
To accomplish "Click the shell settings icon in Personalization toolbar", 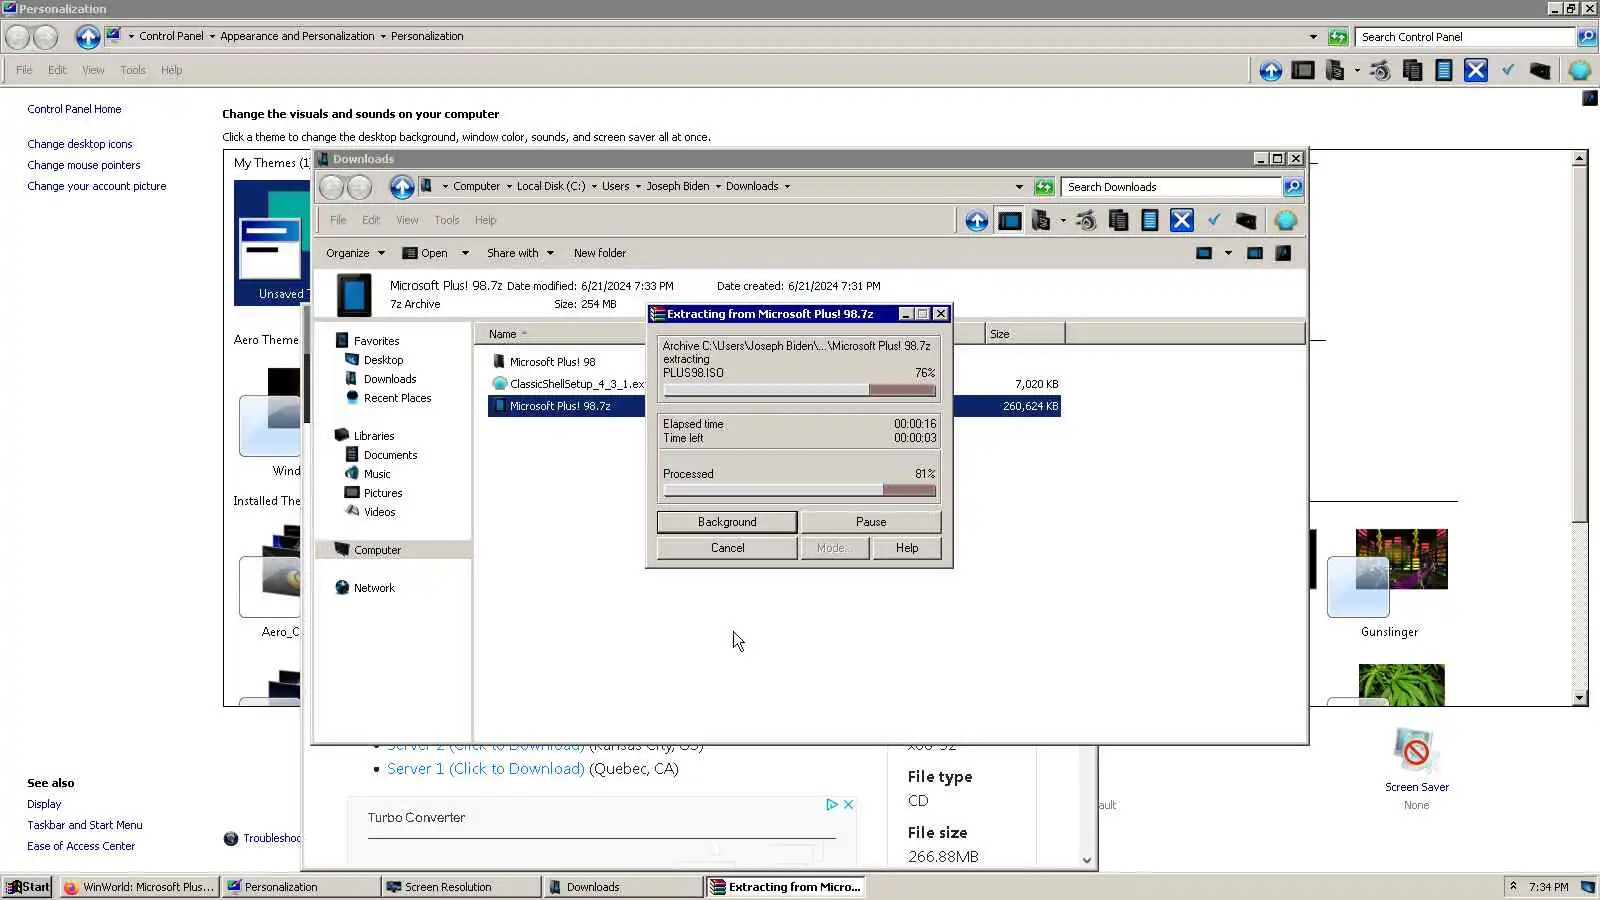I will click(x=1580, y=71).
